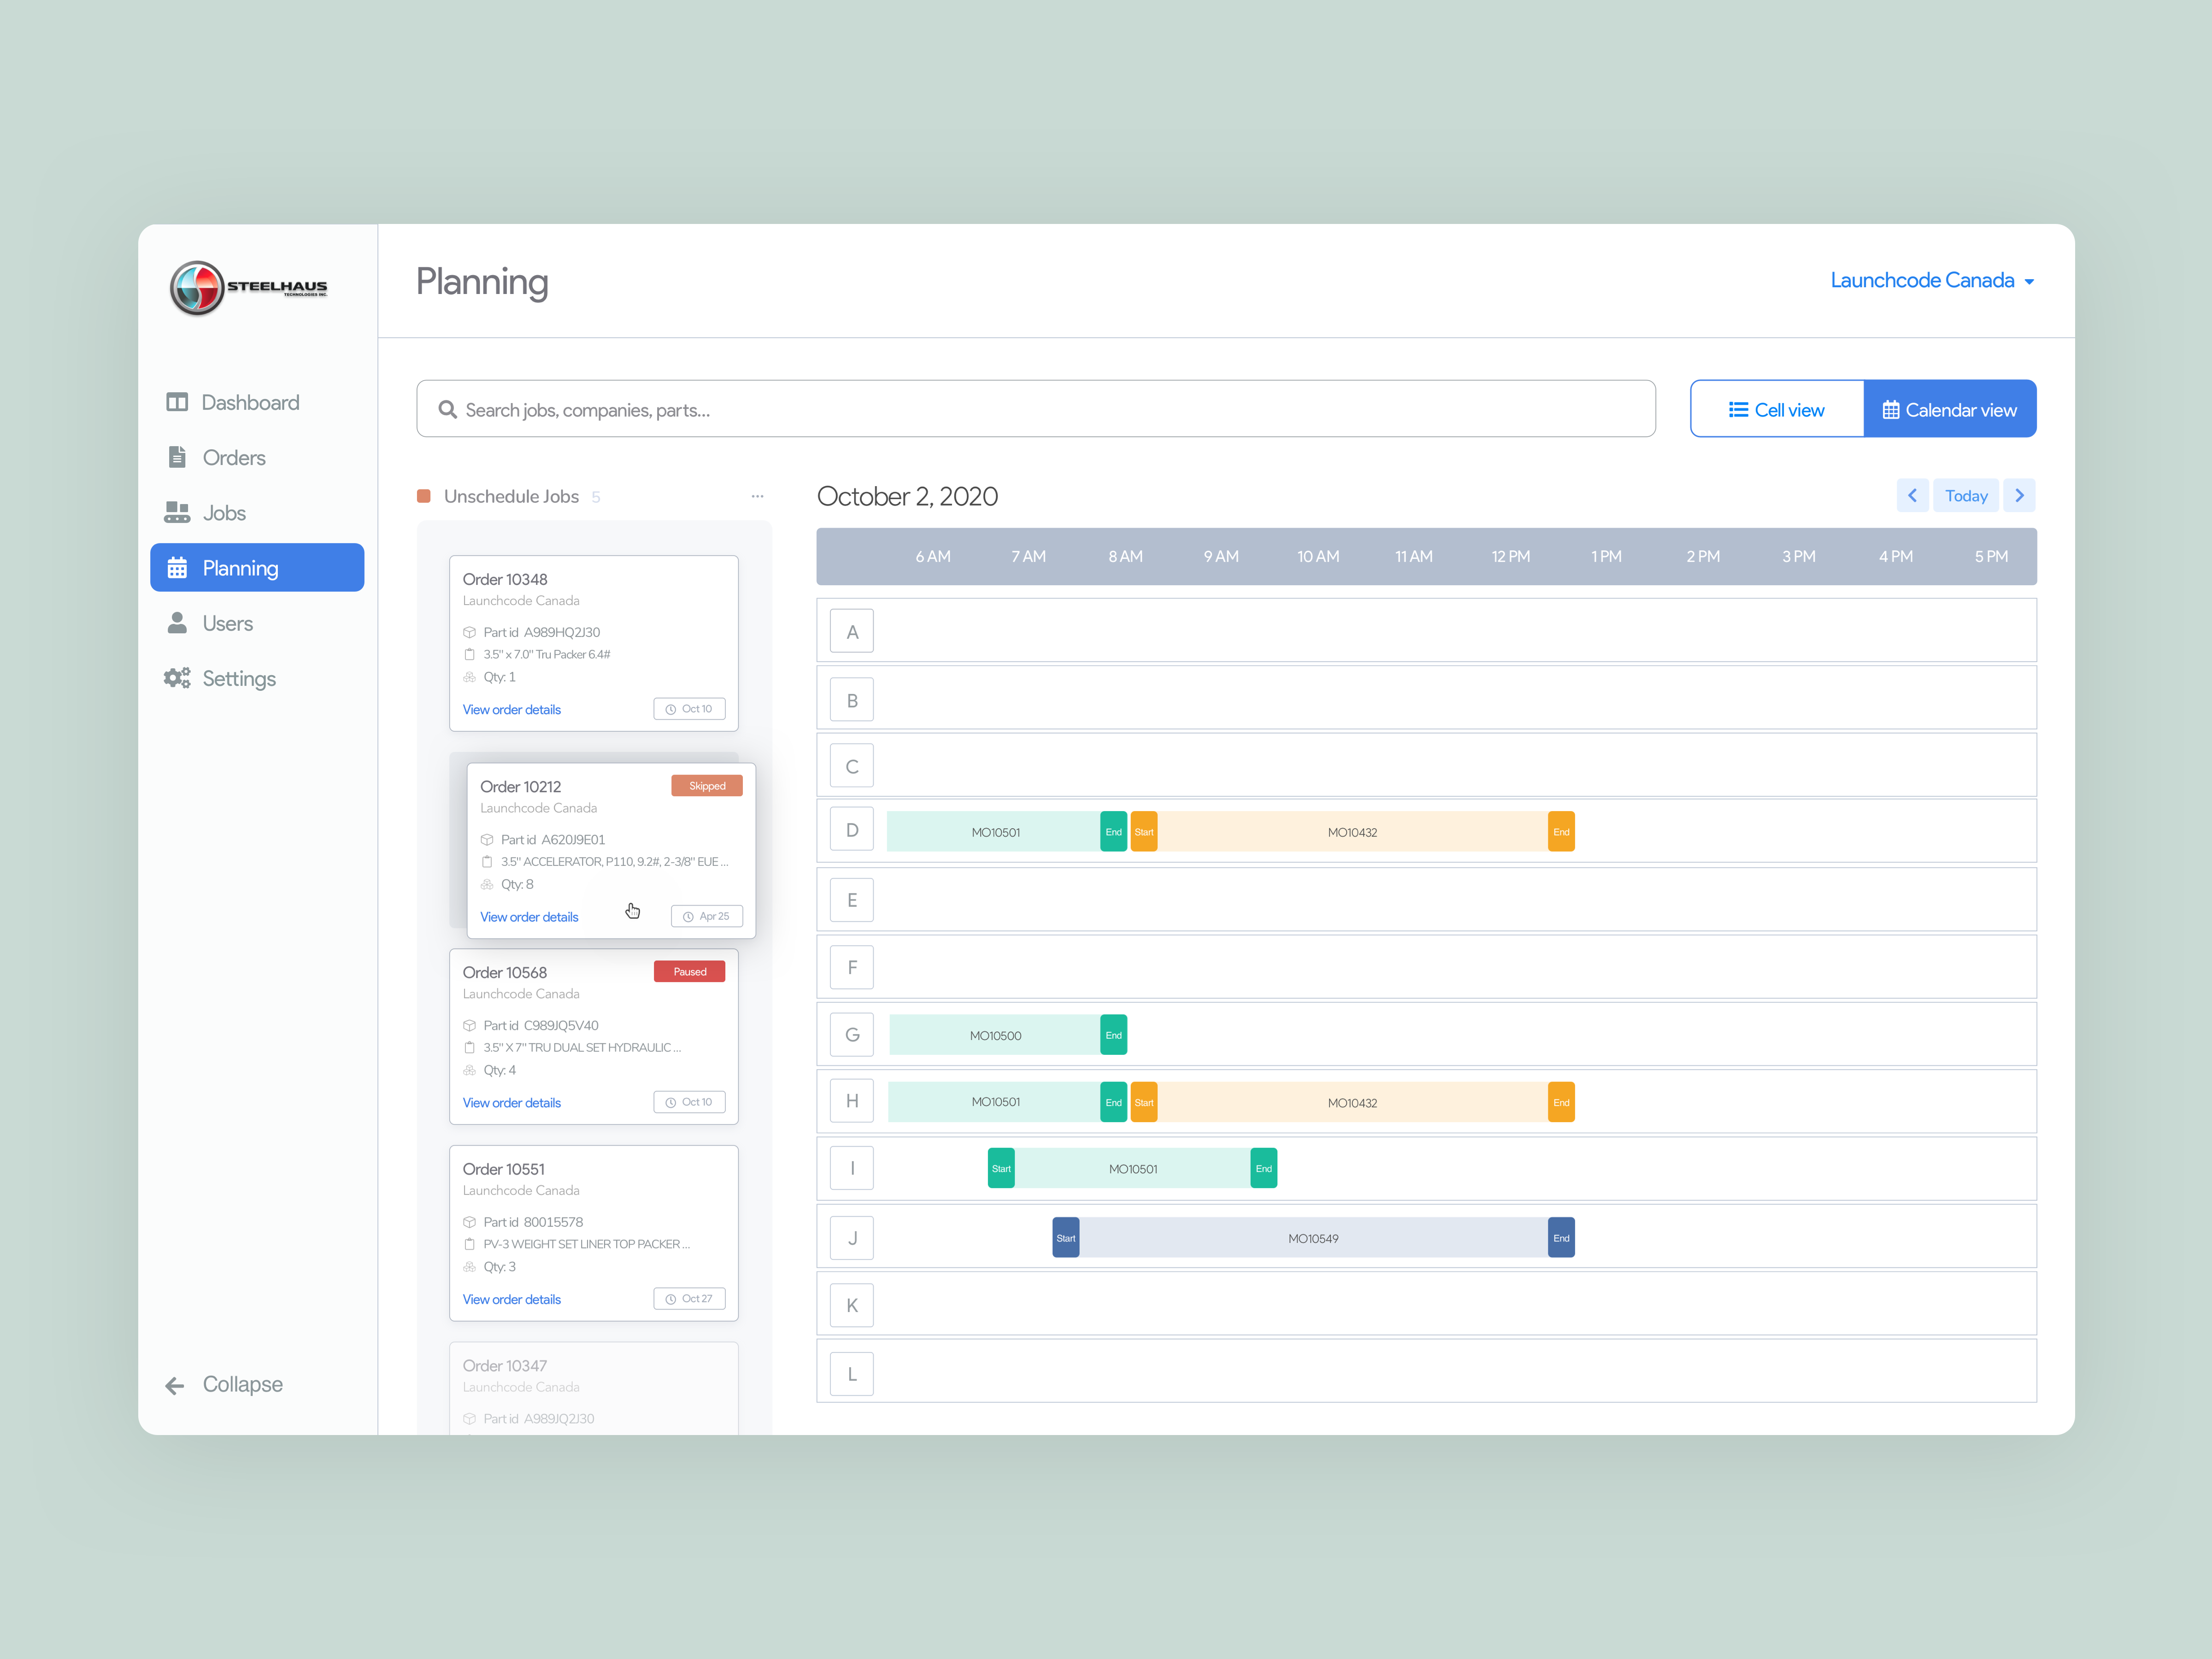Open Unschedule Jobs three-dot menu
This screenshot has width=2212, height=1659.
point(757,496)
